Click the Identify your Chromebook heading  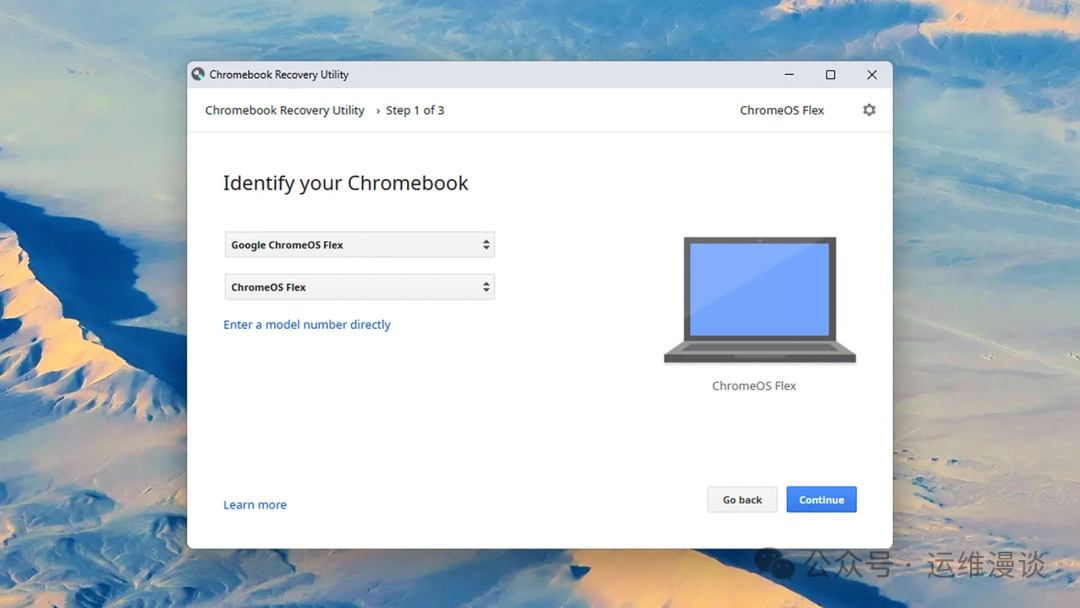point(346,183)
